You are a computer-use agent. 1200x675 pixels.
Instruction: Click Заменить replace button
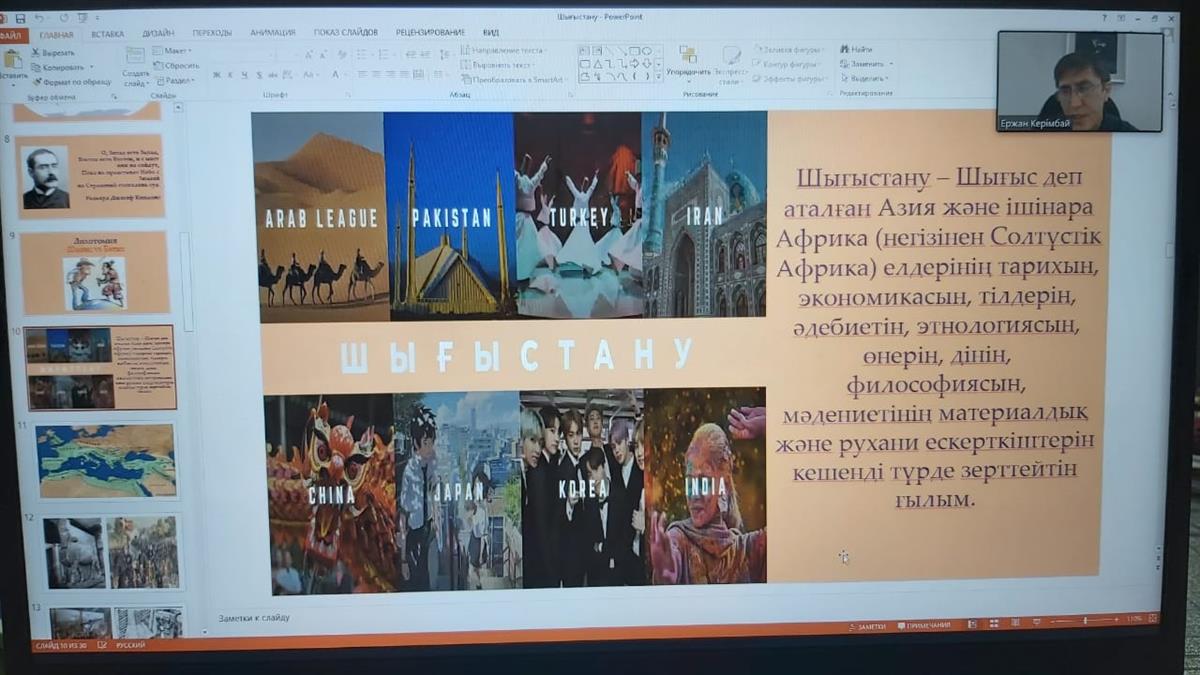point(867,63)
